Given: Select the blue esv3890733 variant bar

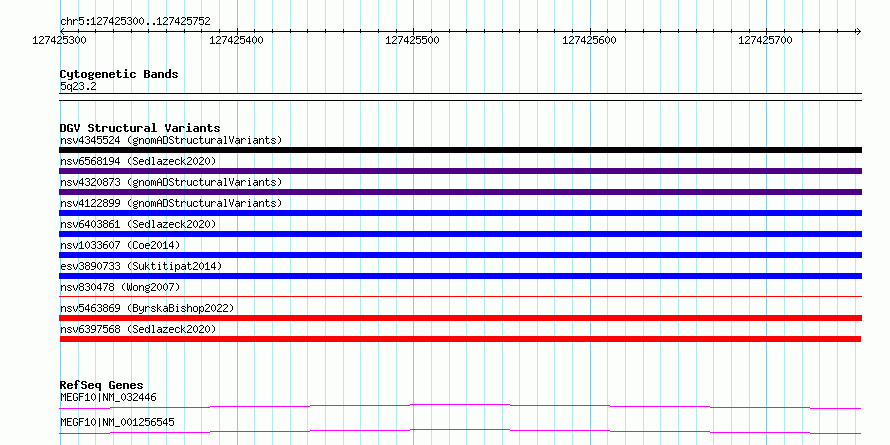Looking at the screenshot, I should pyautogui.click(x=460, y=276).
